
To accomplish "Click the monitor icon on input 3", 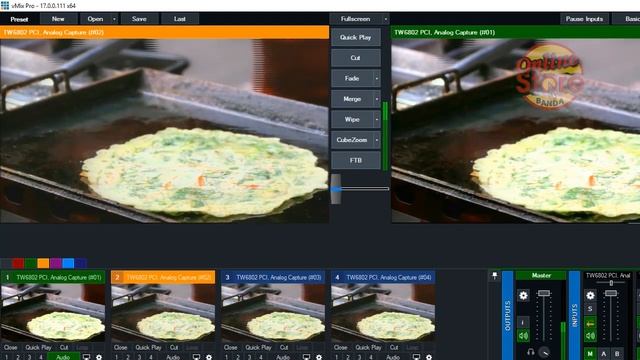I will tap(306, 357).
